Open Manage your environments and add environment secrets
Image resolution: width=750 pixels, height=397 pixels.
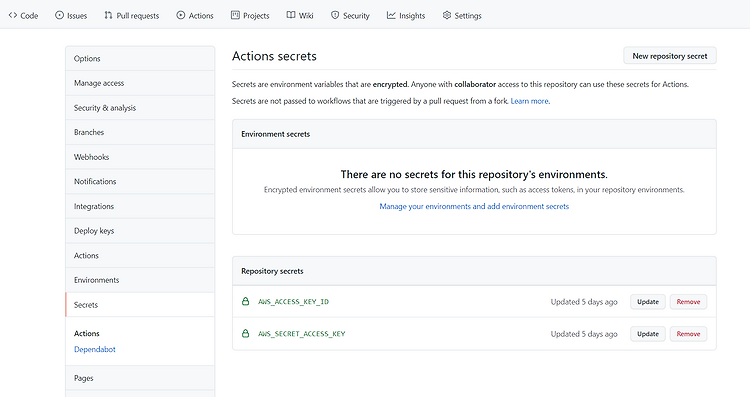474,206
